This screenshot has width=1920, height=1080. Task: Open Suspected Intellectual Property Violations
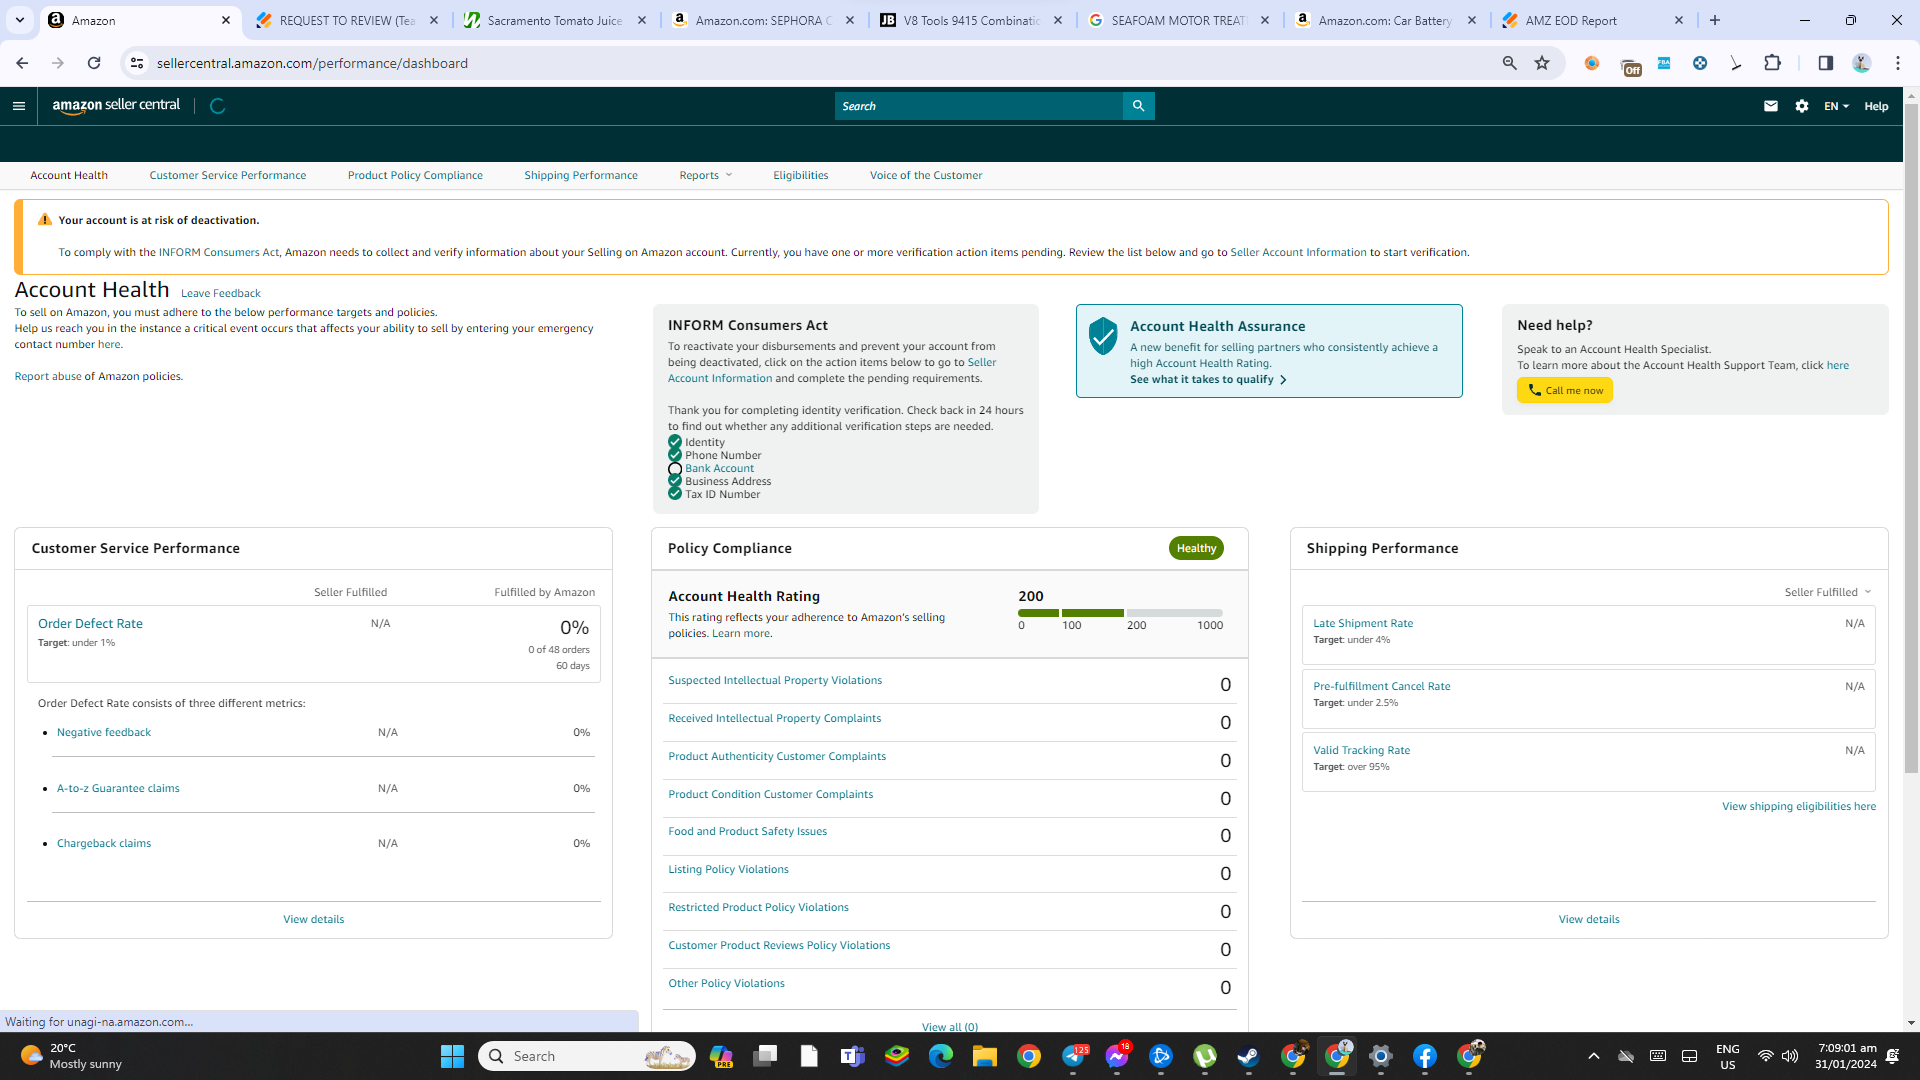[775, 681]
